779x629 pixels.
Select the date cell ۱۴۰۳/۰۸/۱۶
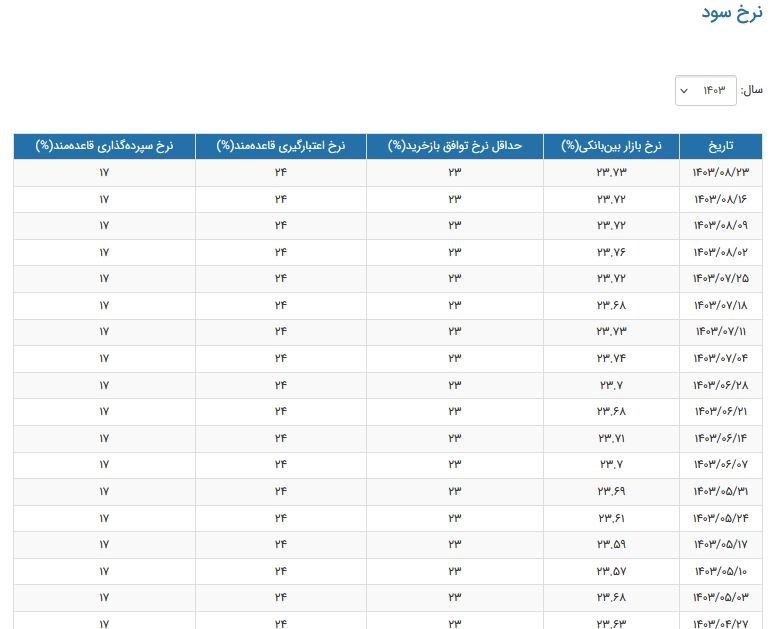(720, 199)
